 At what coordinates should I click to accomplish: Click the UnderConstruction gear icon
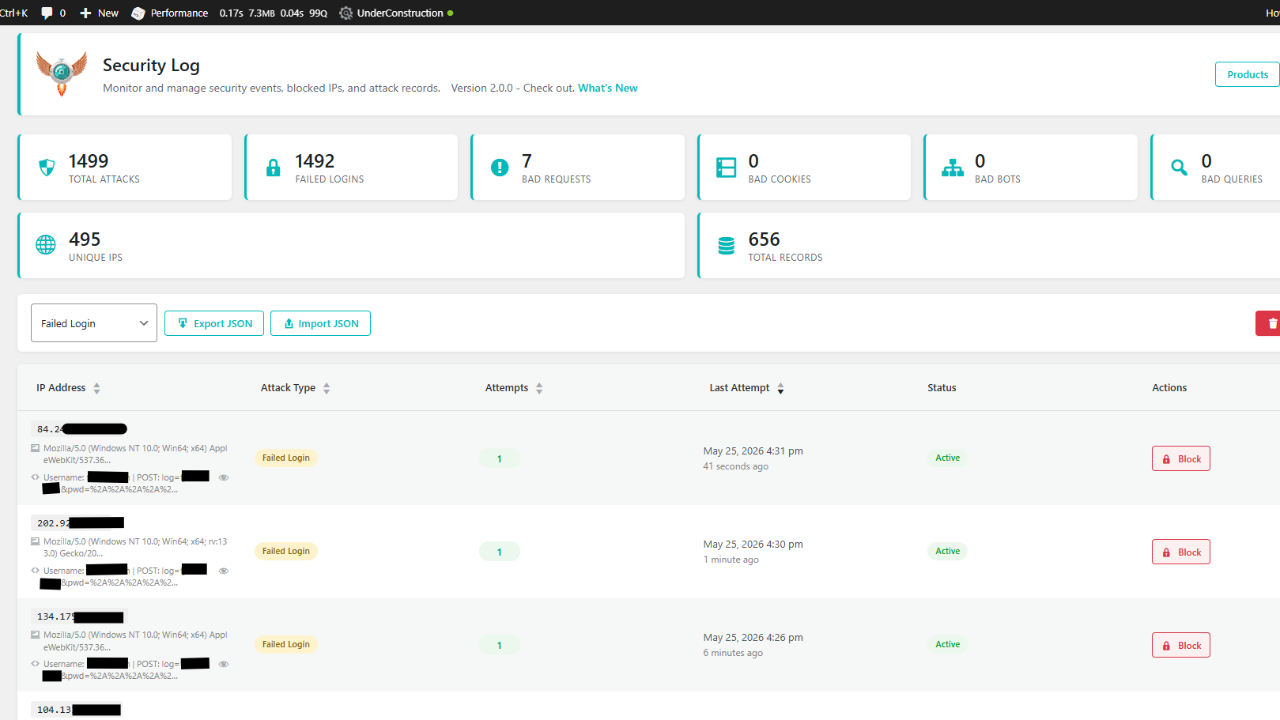pos(346,13)
